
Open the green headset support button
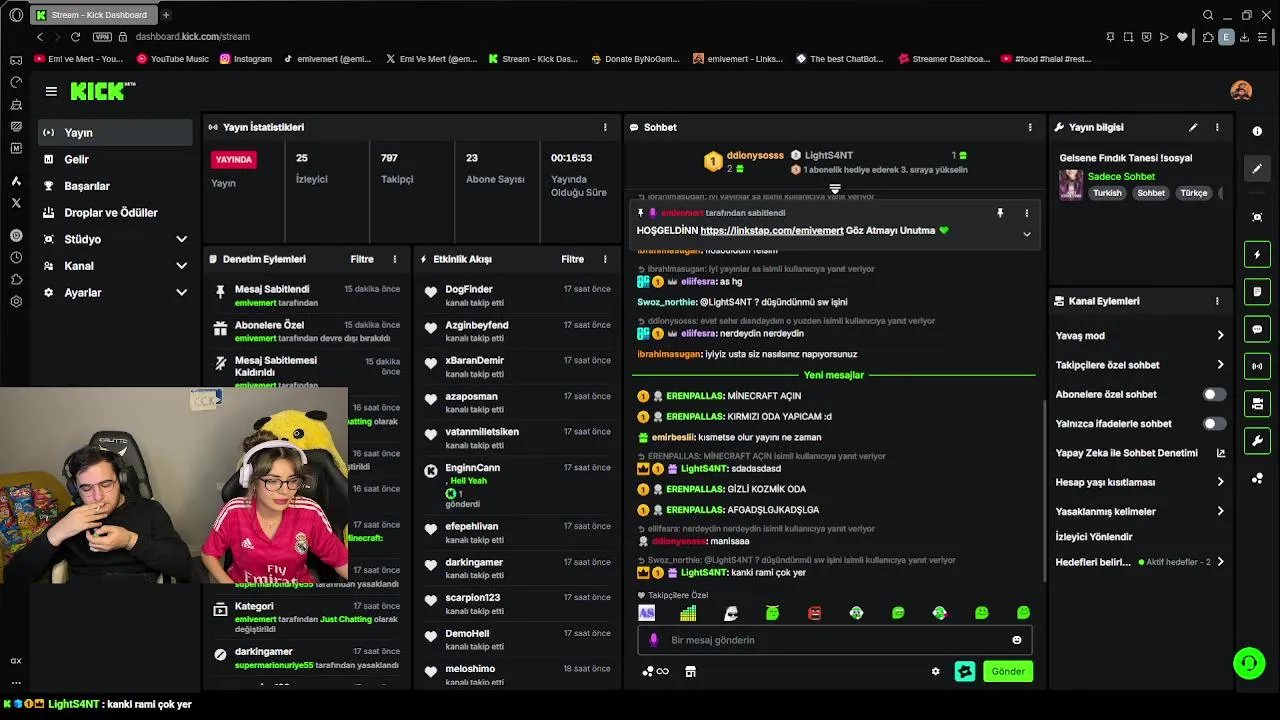pos(1248,662)
